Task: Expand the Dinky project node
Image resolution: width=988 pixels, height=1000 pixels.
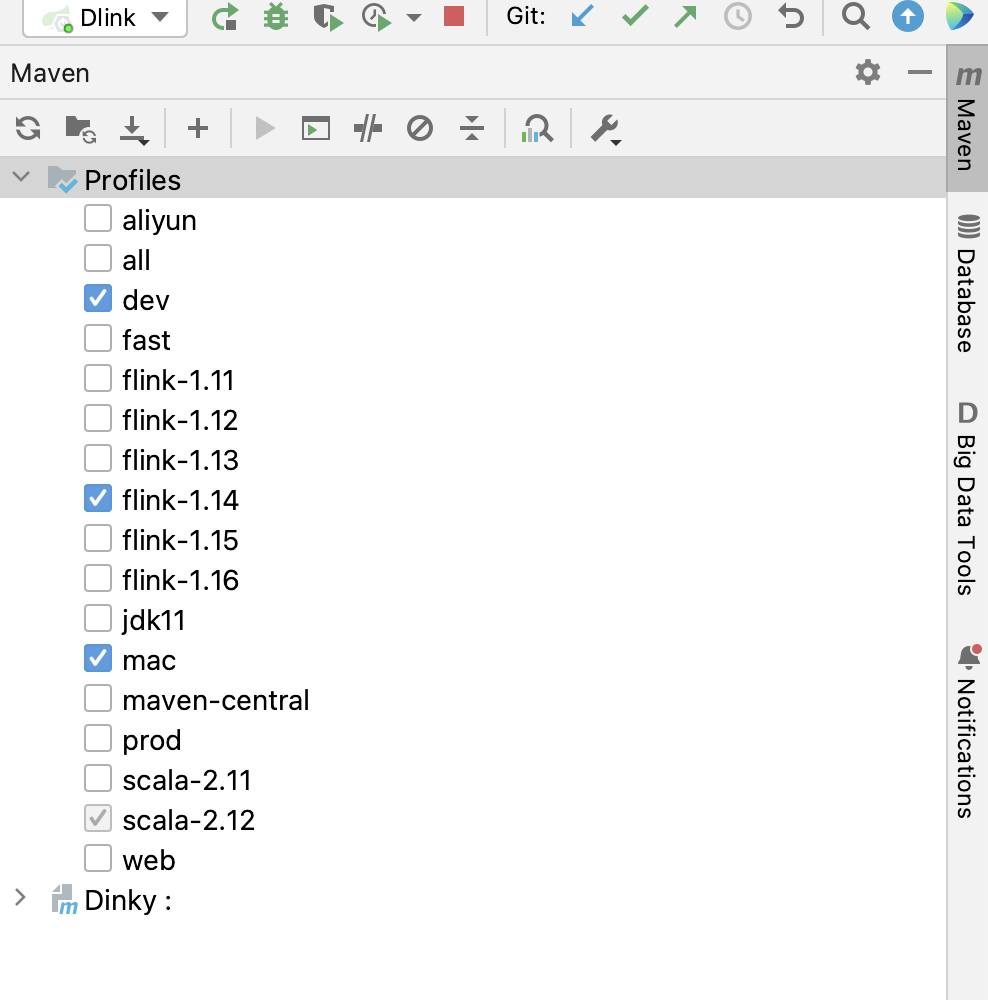Action: pyautogui.click(x=22, y=898)
